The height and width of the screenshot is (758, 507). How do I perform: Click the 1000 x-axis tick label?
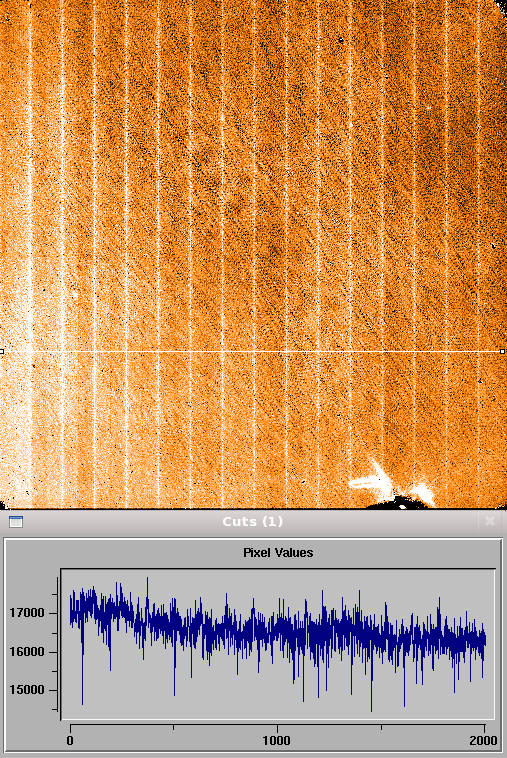pos(277,740)
